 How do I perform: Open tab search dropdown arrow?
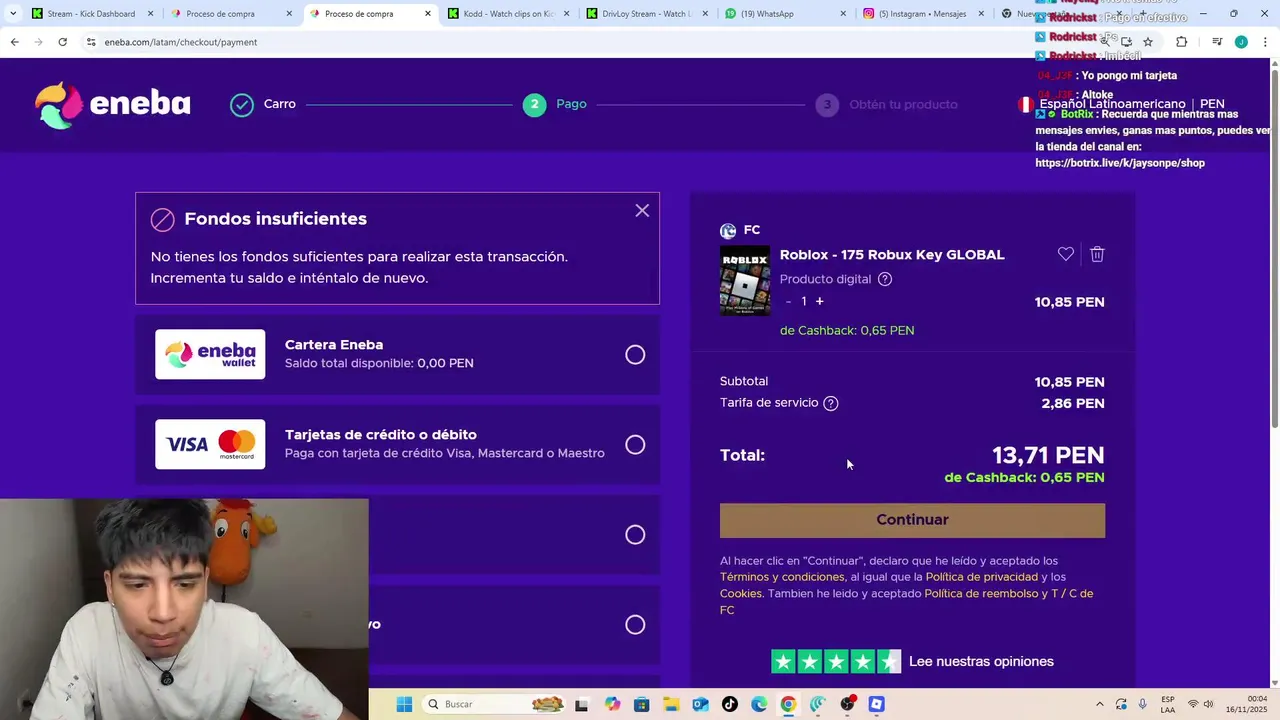(x=12, y=14)
